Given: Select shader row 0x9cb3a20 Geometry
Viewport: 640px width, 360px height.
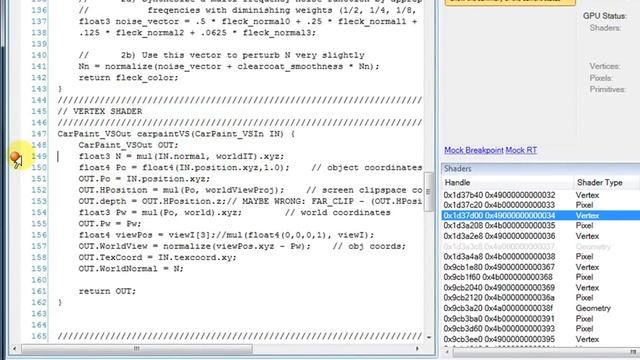Looking at the screenshot, I should 540,308.
